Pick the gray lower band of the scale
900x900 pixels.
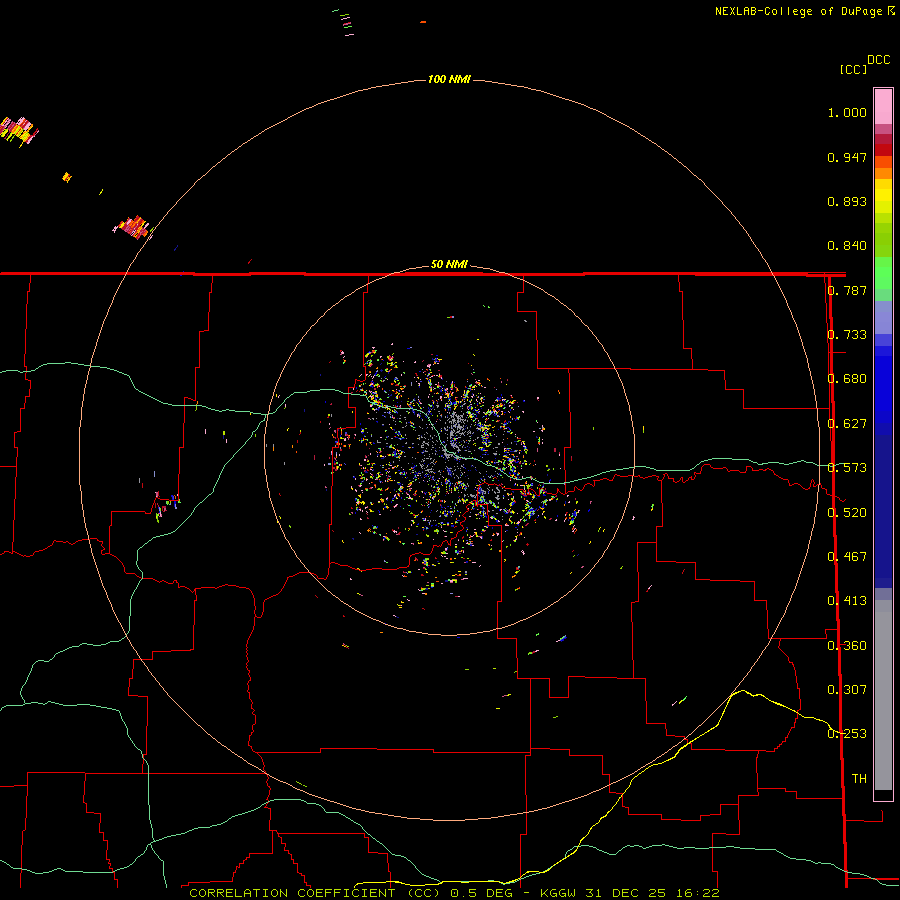(883, 695)
